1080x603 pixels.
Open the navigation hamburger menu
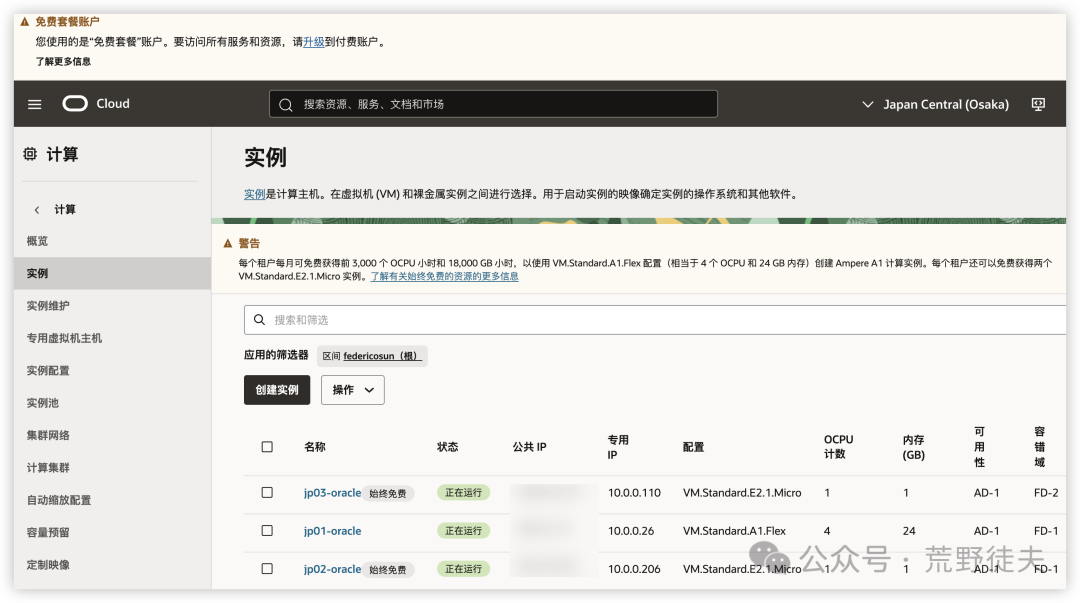coord(34,103)
